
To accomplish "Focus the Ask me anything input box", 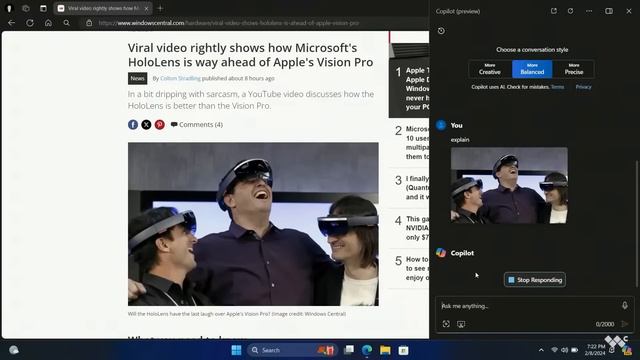I will (x=527, y=306).
